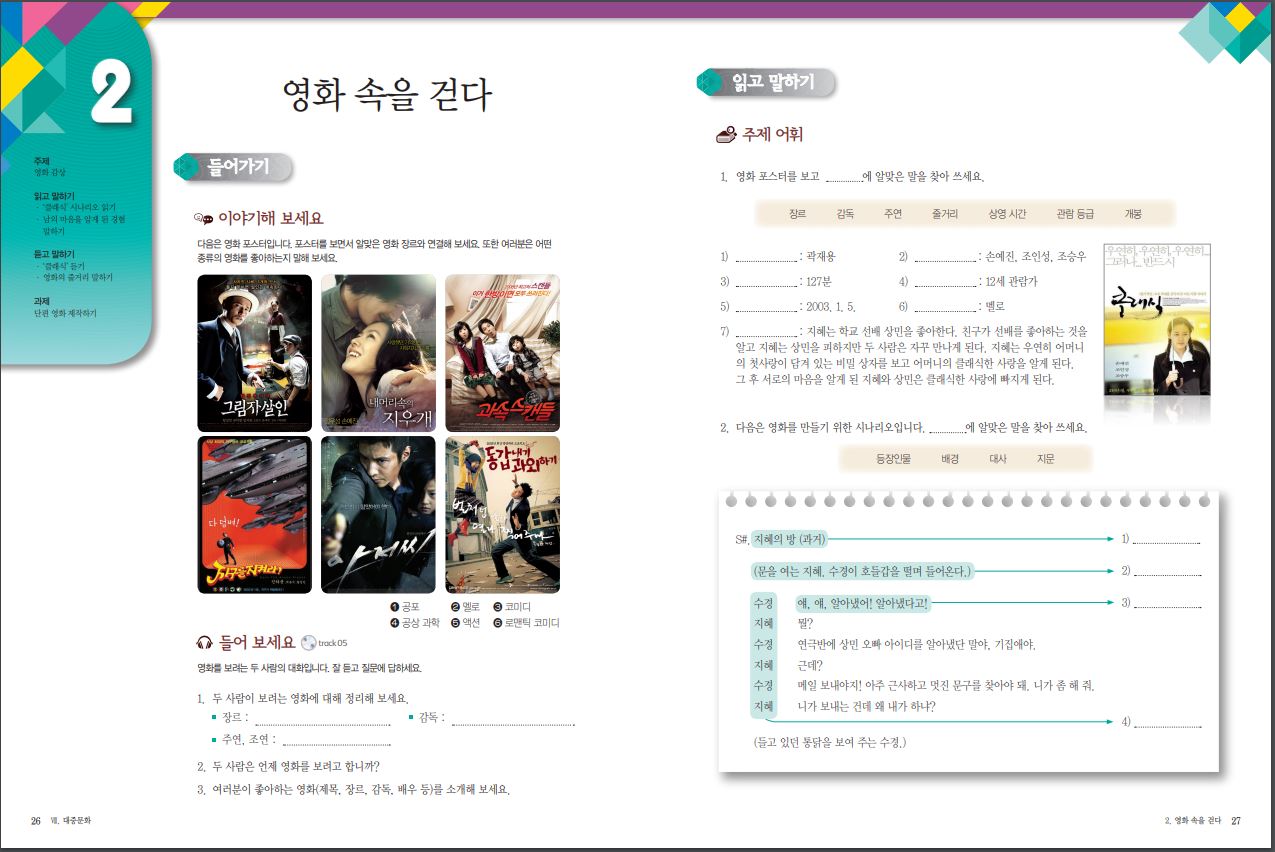Click the headphones icon beside 들어 보세요
Viewport: 1275px width, 852px height.
click(x=204, y=643)
